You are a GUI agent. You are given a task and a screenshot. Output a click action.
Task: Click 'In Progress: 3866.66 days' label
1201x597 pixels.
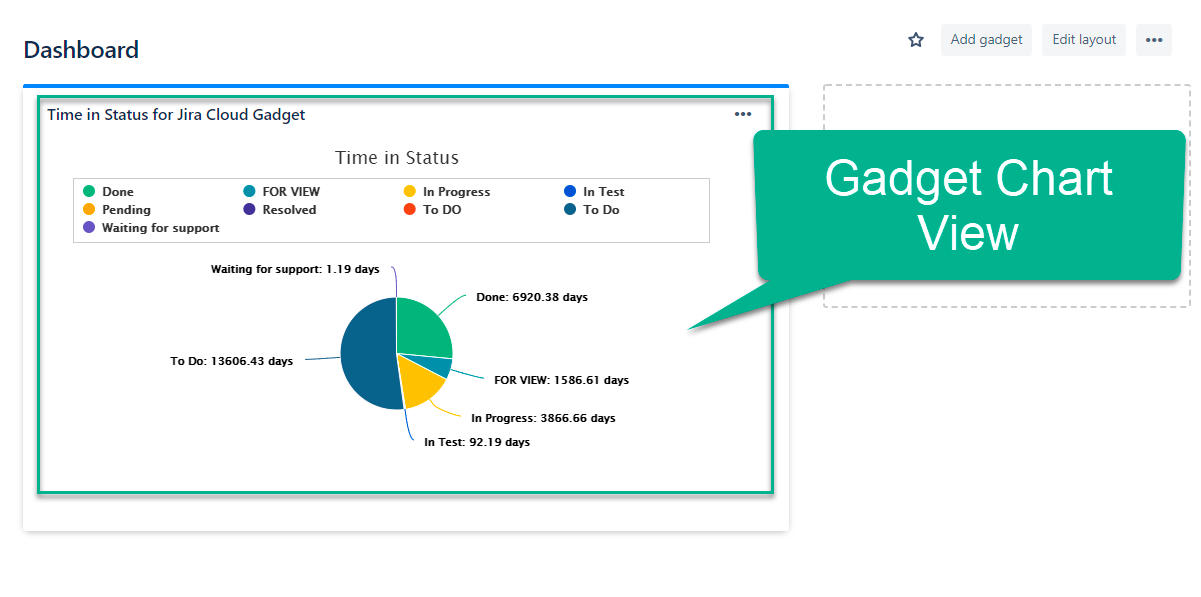click(x=544, y=418)
